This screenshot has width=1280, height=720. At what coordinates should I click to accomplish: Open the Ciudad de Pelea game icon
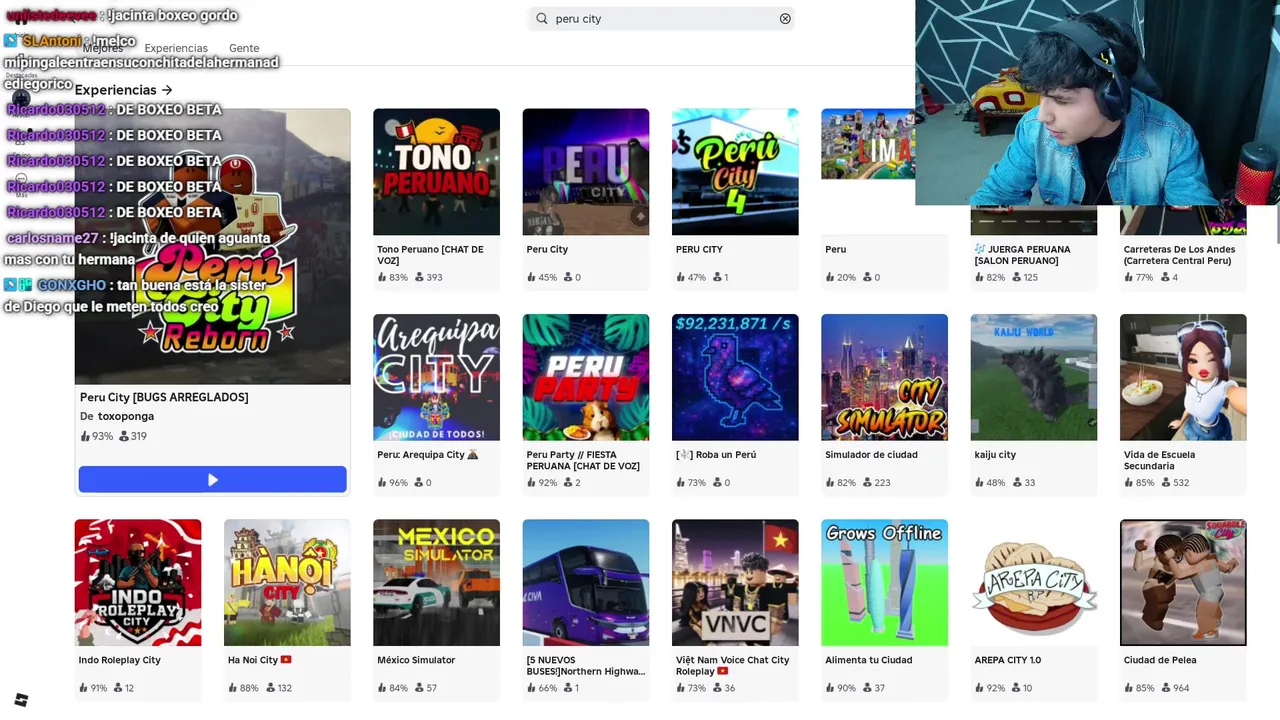(x=1183, y=582)
